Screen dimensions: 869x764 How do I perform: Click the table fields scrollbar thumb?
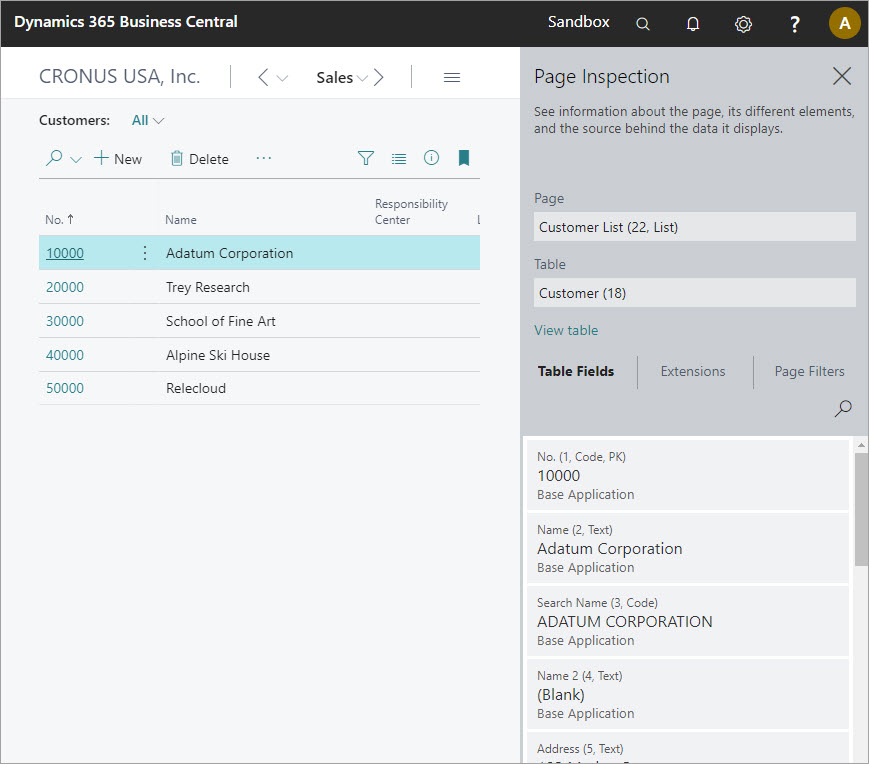861,509
